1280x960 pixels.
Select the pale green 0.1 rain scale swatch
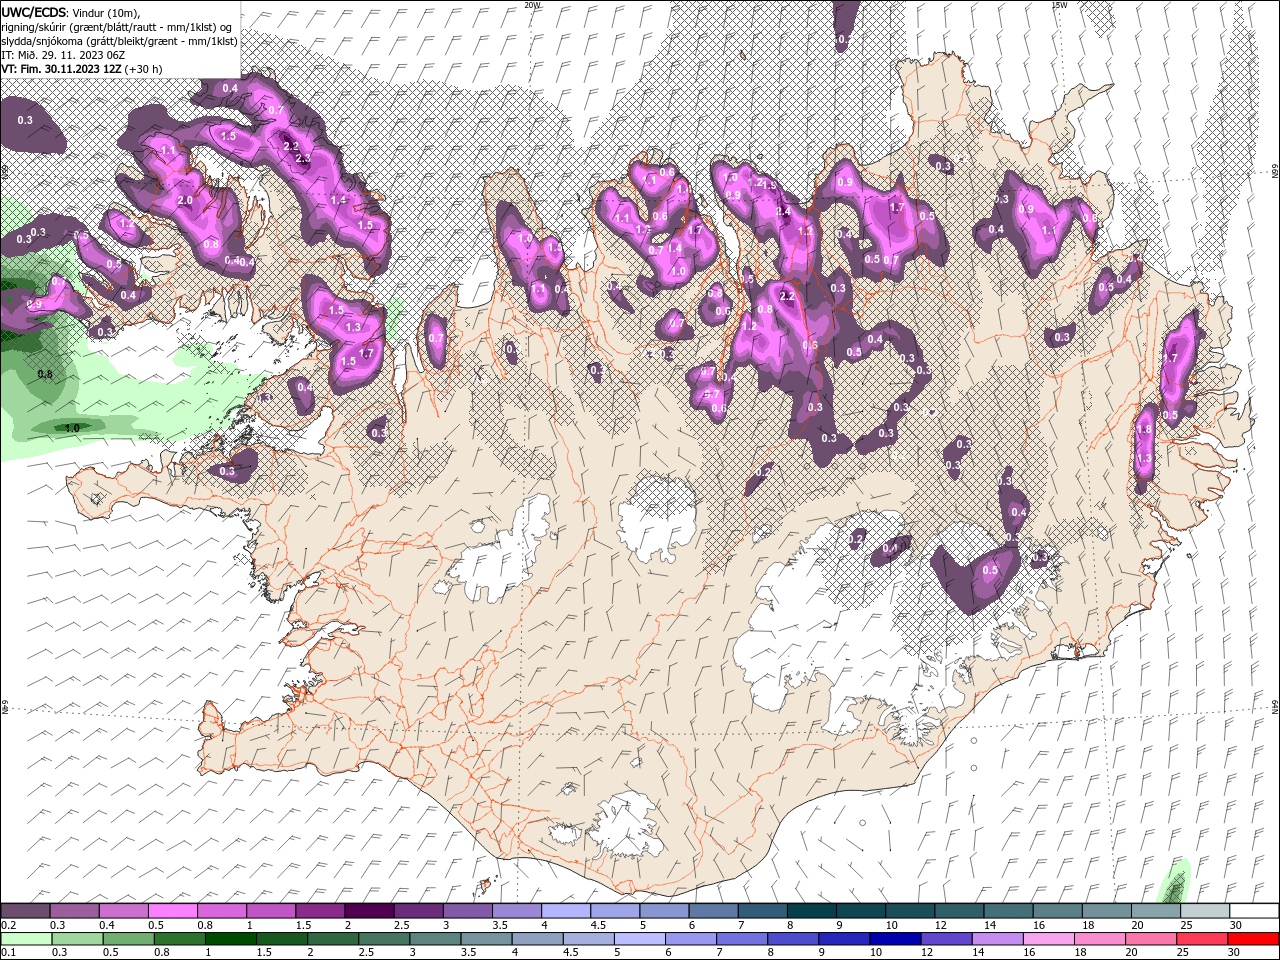pyautogui.click(x=26, y=939)
